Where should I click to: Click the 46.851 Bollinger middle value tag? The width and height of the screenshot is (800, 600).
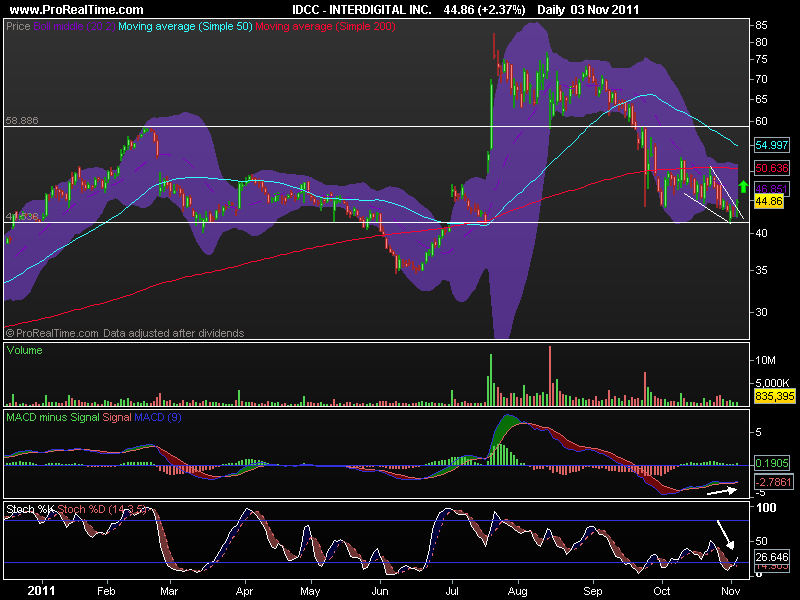point(771,188)
